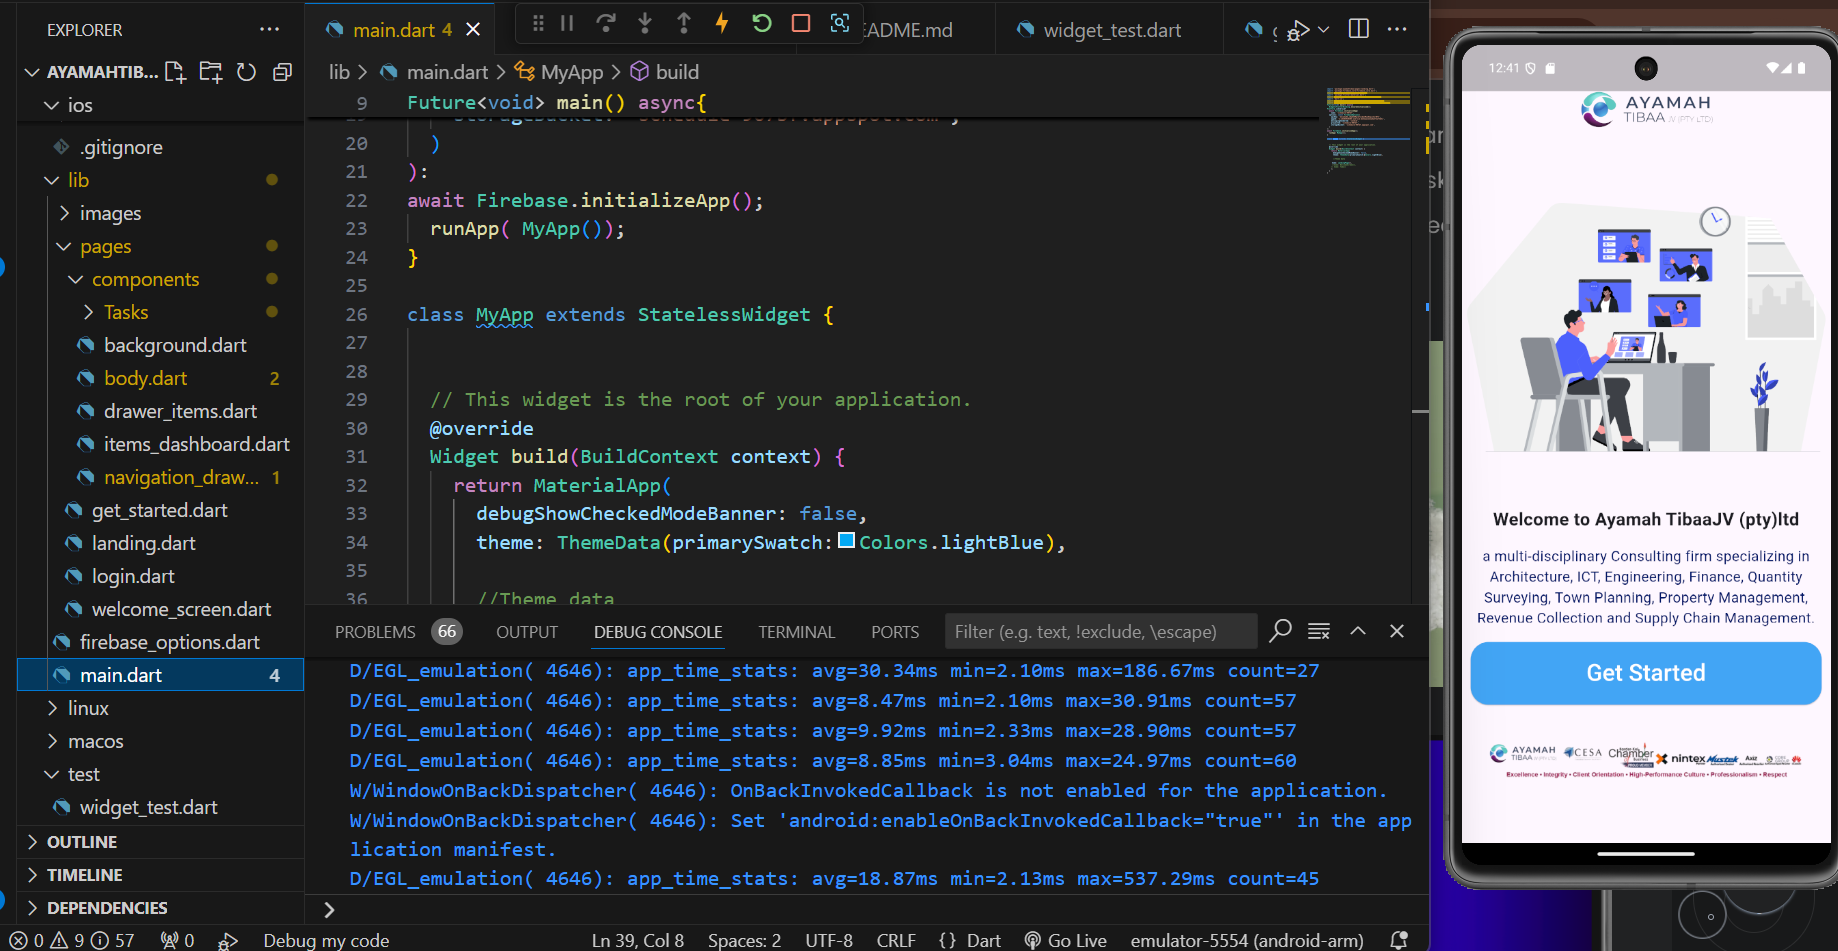The width and height of the screenshot is (1838, 951).
Task: Collapse the components folder
Action: (x=76, y=279)
